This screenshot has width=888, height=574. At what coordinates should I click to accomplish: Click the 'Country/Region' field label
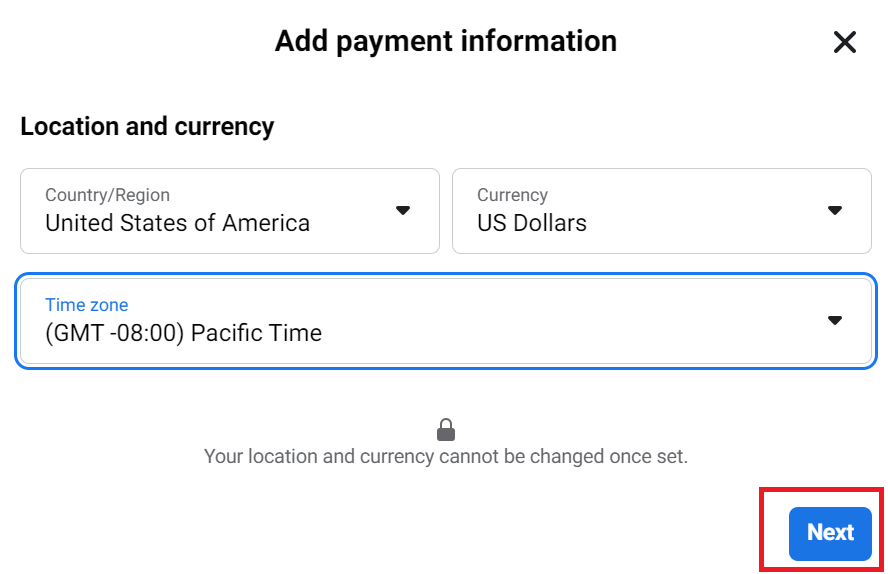108,195
